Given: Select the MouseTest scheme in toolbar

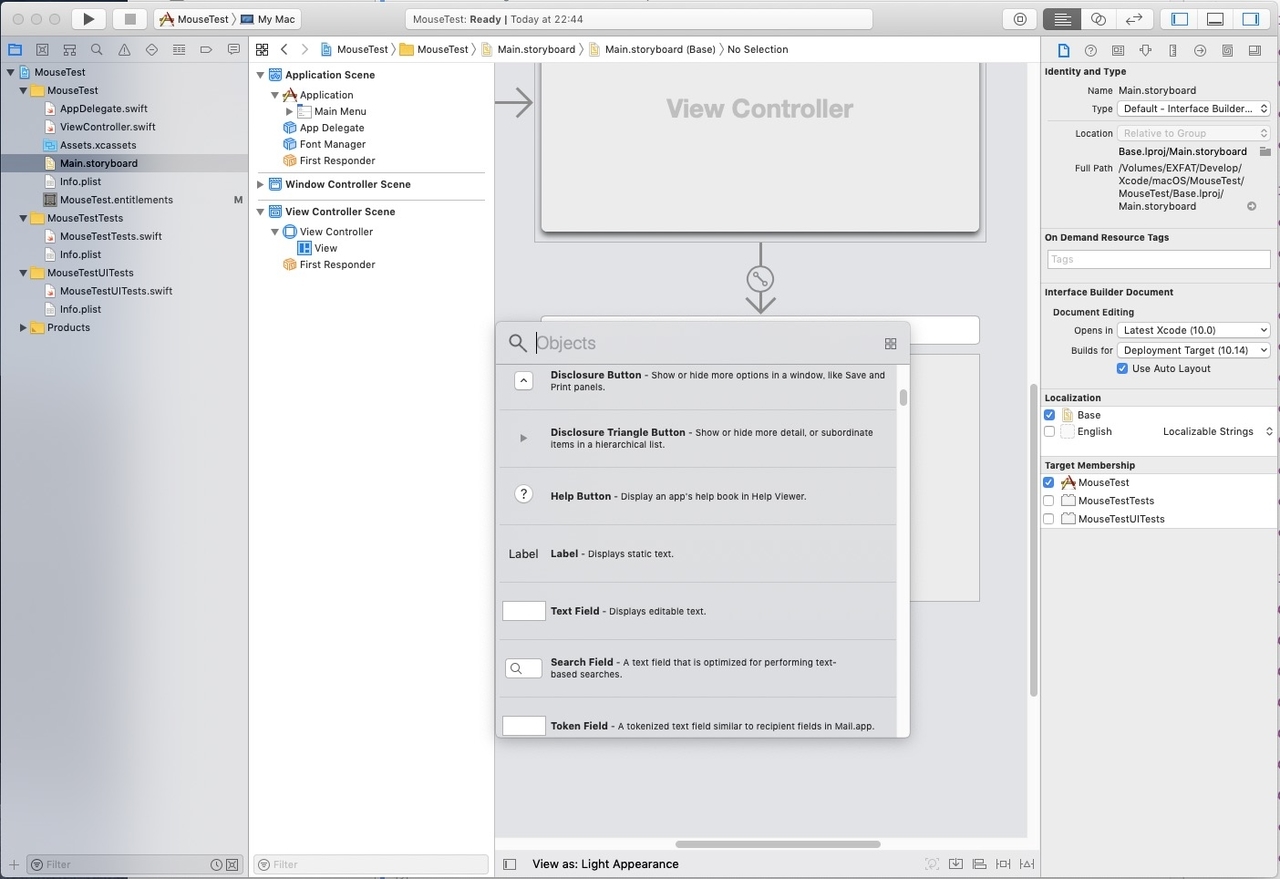Looking at the screenshot, I should click(x=194, y=19).
